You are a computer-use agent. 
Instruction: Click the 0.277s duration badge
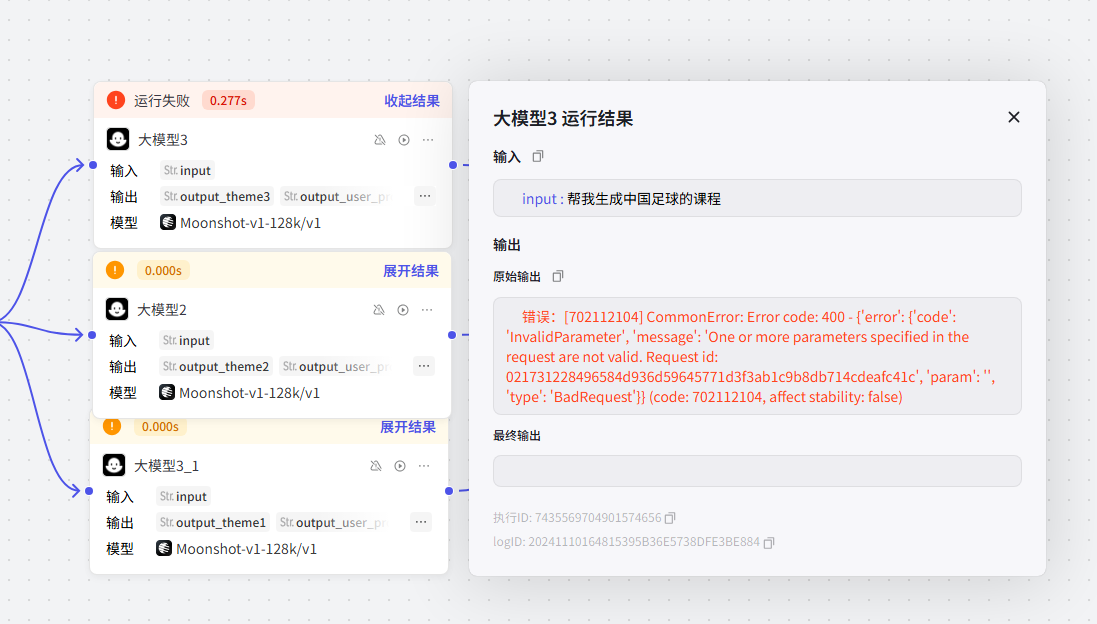[x=228, y=101]
